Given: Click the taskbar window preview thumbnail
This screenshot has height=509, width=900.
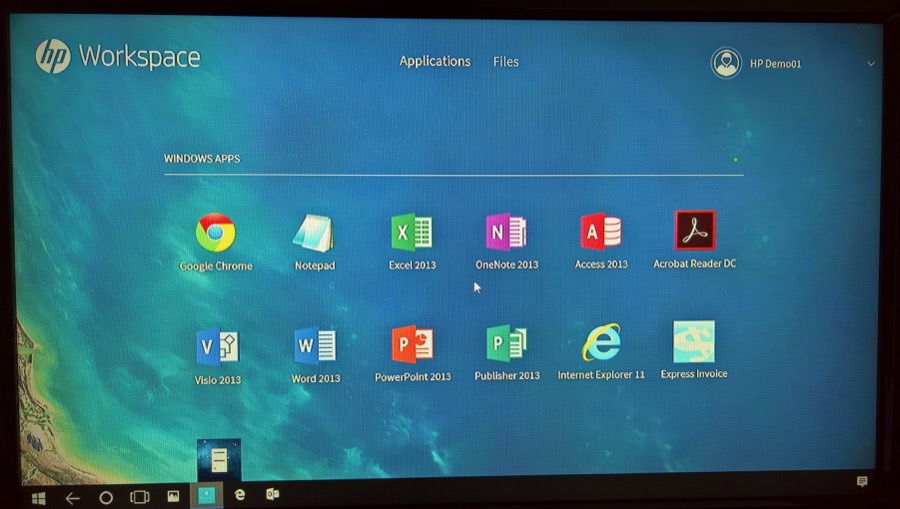Looking at the screenshot, I should tap(219, 460).
